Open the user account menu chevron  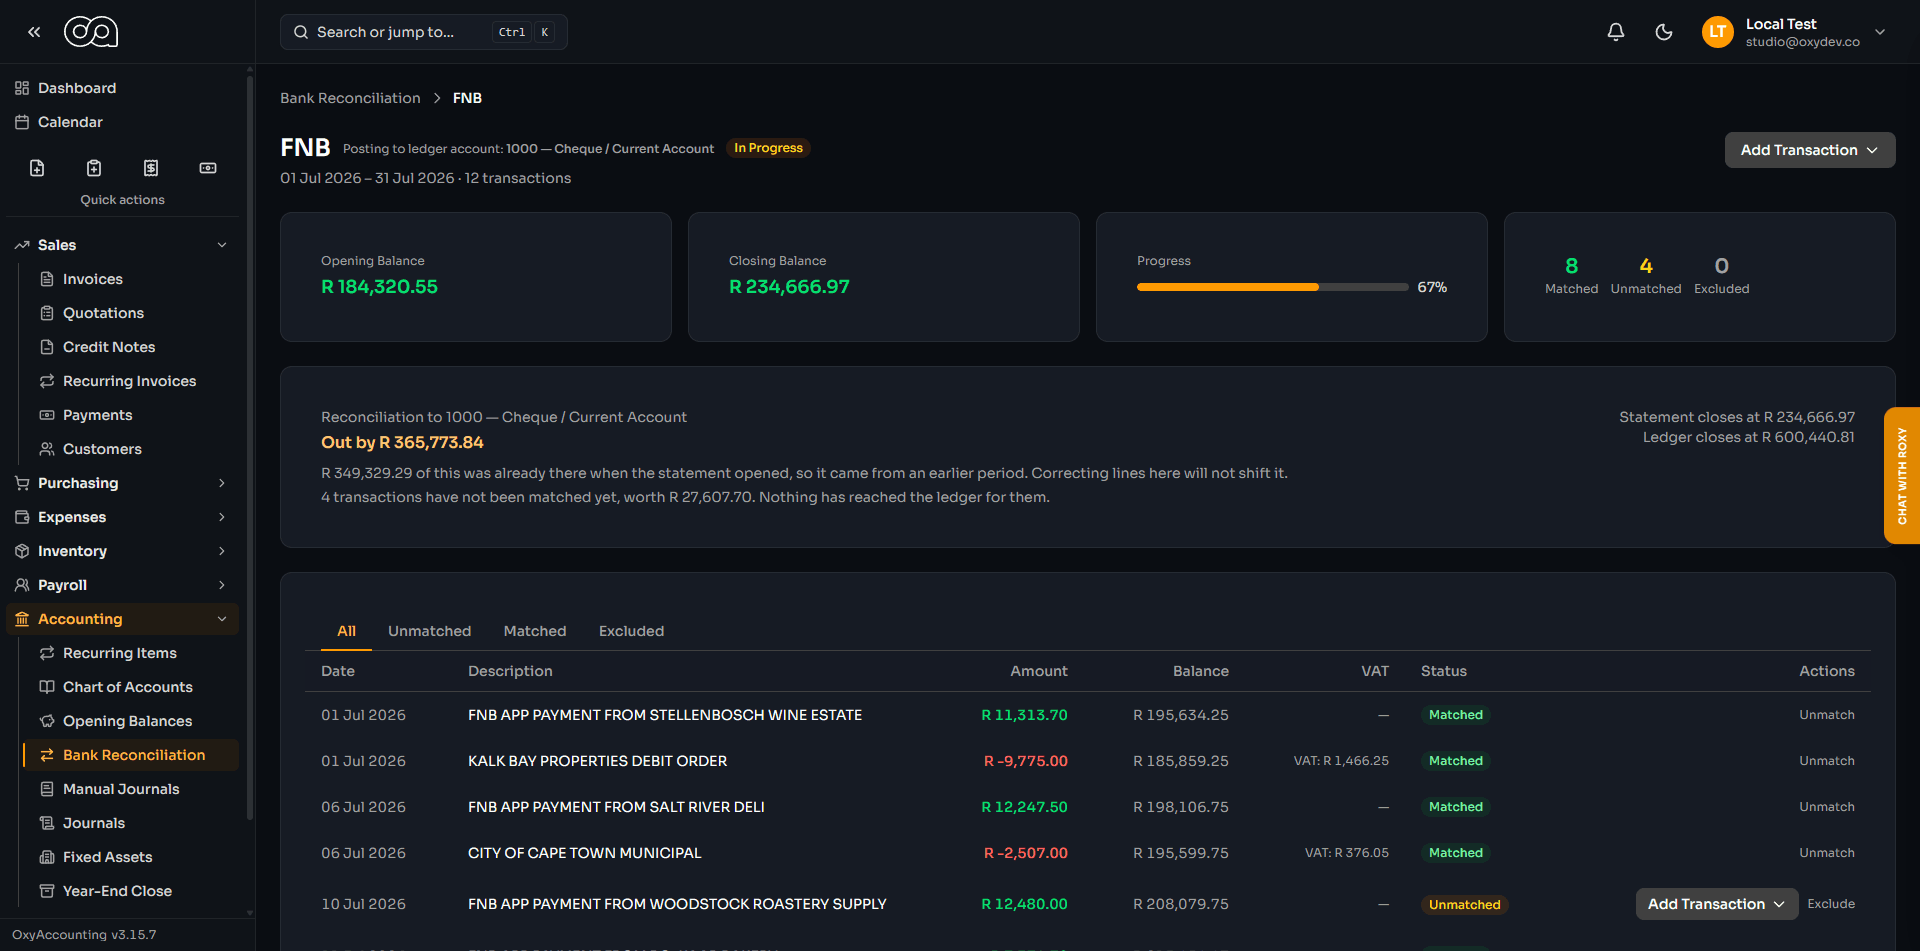[x=1880, y=32]
